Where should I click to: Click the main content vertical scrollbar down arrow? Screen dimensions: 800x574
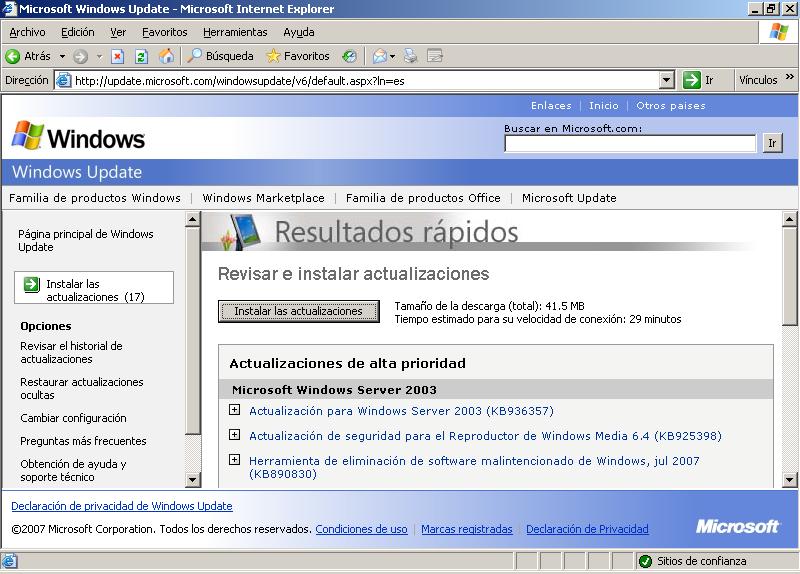790,481
